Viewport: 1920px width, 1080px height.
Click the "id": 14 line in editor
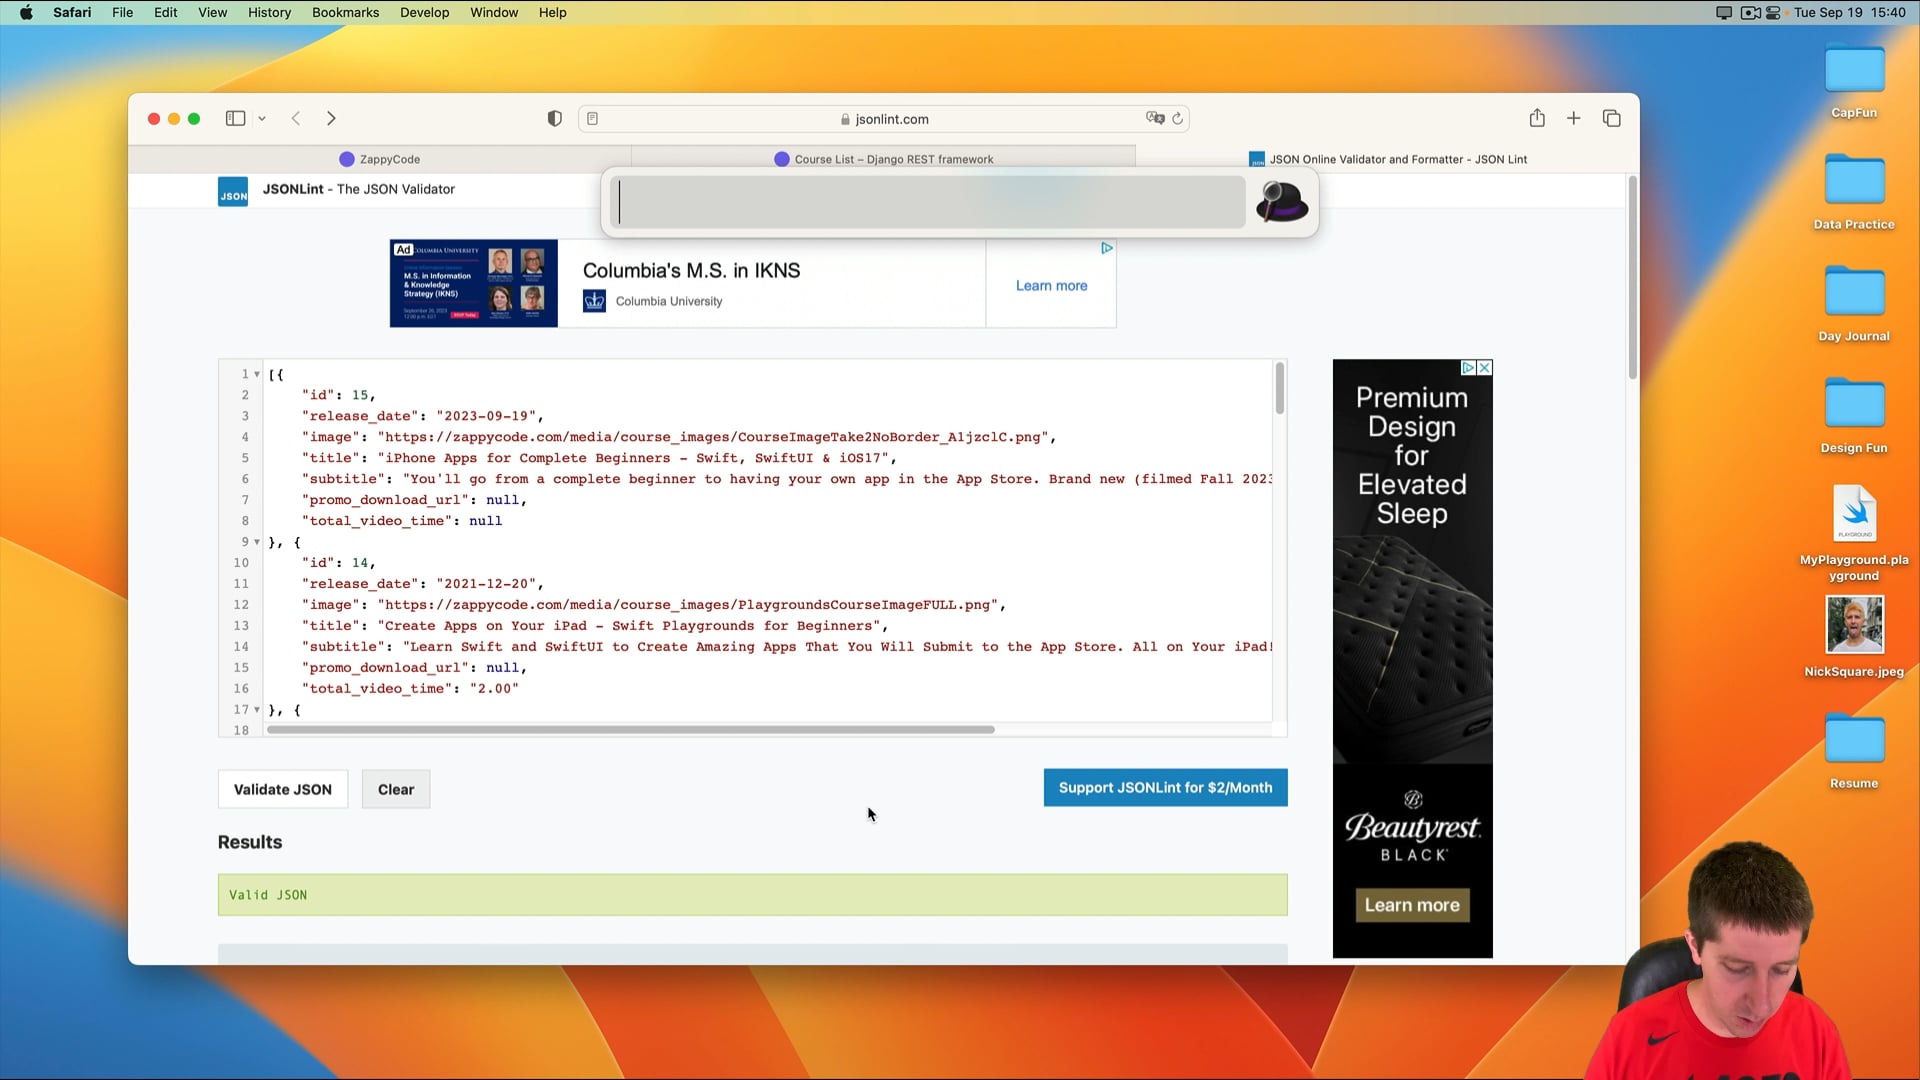click(339, 563)
